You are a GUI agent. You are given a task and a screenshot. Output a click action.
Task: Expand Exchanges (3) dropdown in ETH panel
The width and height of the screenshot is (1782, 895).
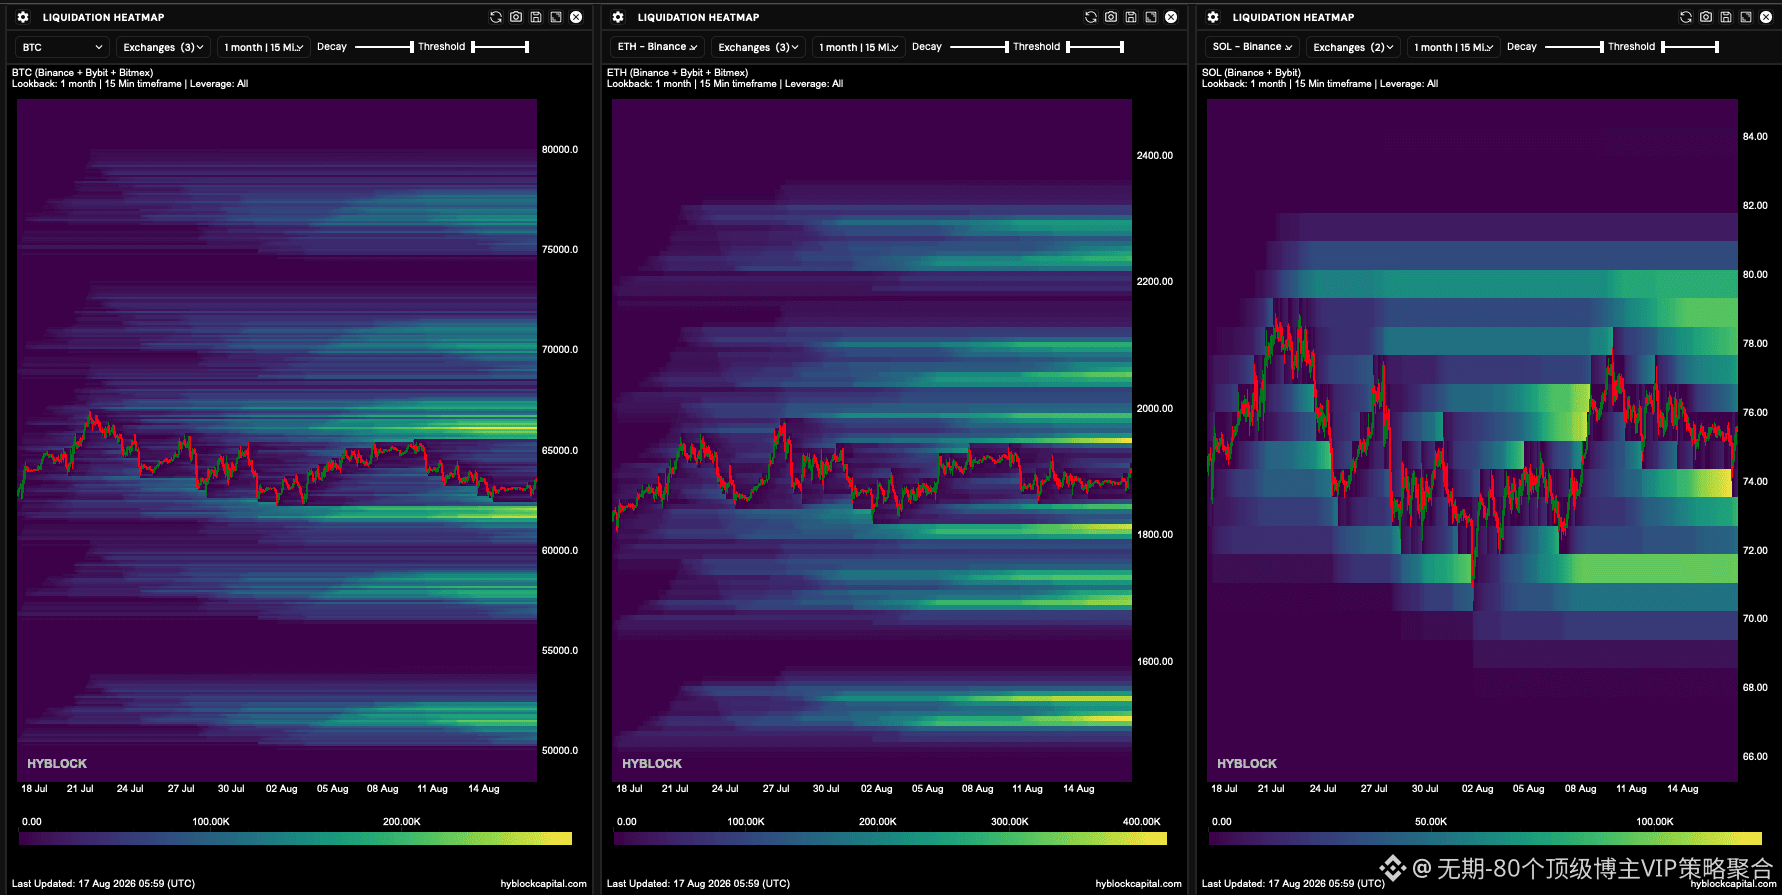click(758, 47)
